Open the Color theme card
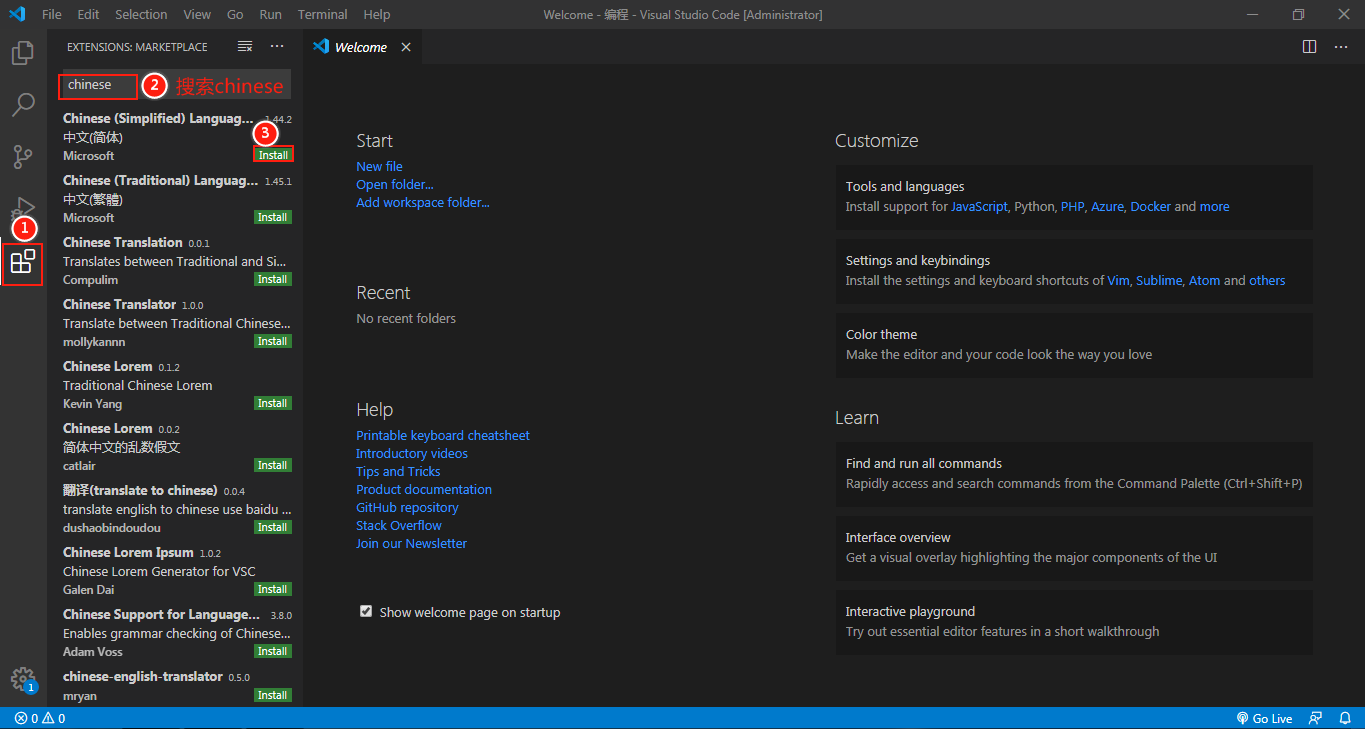Screen dimensions: 1365x729 (x=1074, y=345)
